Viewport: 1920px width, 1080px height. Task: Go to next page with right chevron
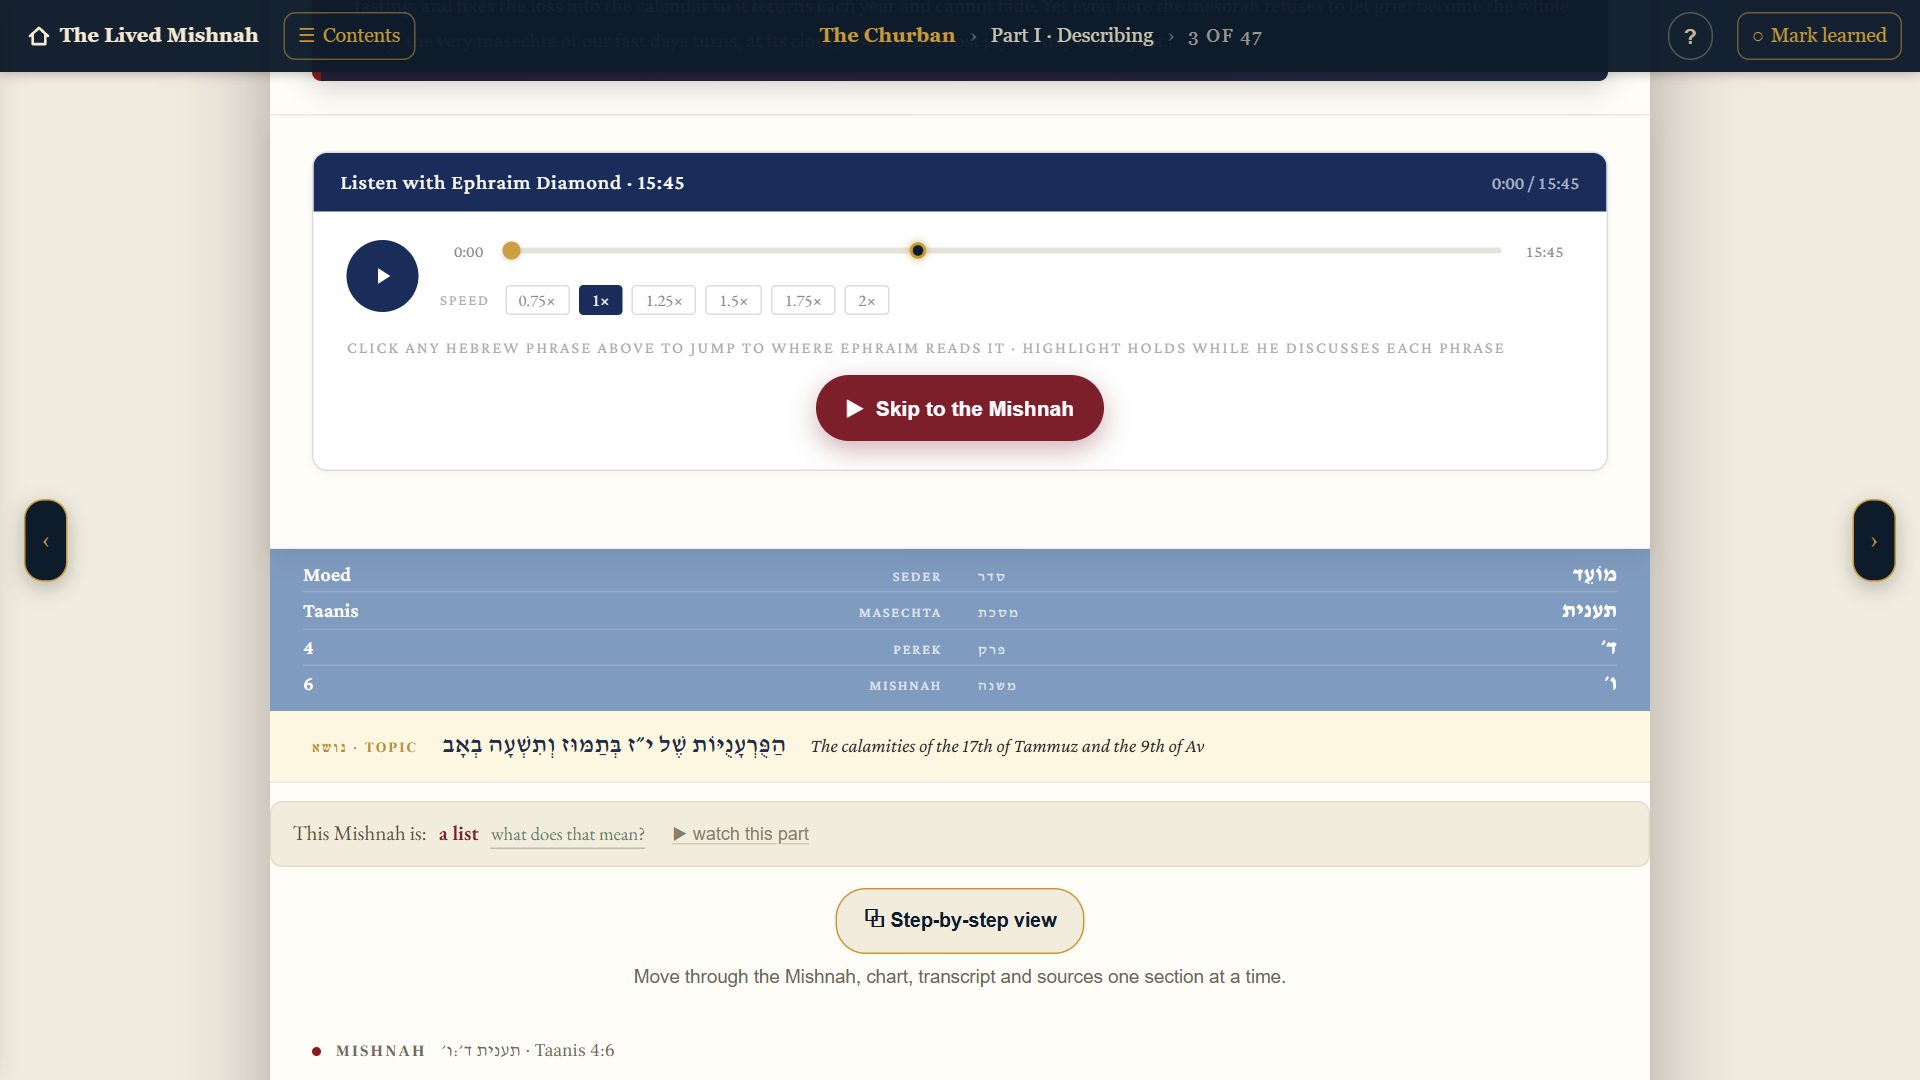click(1874, 541)
